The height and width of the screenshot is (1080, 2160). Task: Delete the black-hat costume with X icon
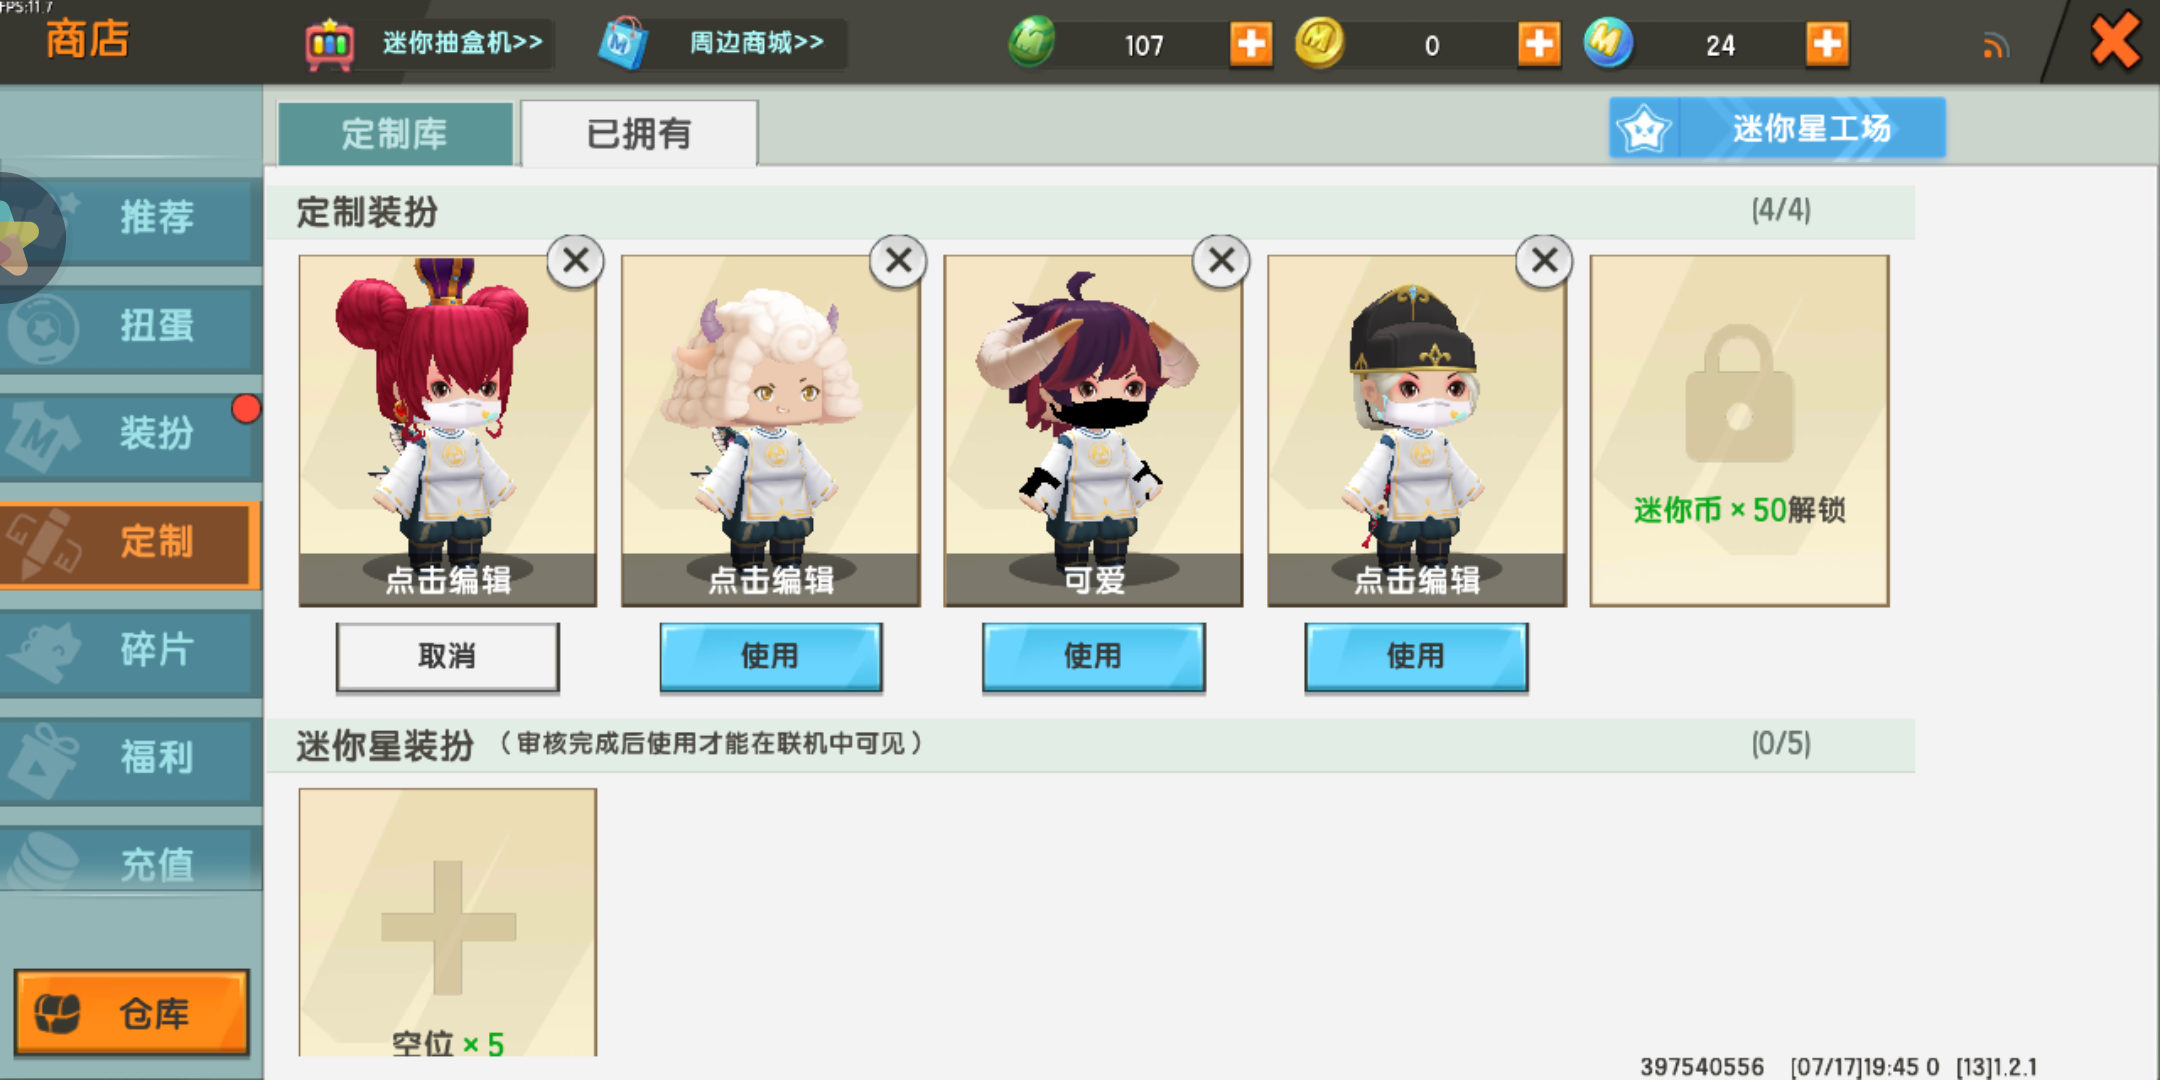1544,261
